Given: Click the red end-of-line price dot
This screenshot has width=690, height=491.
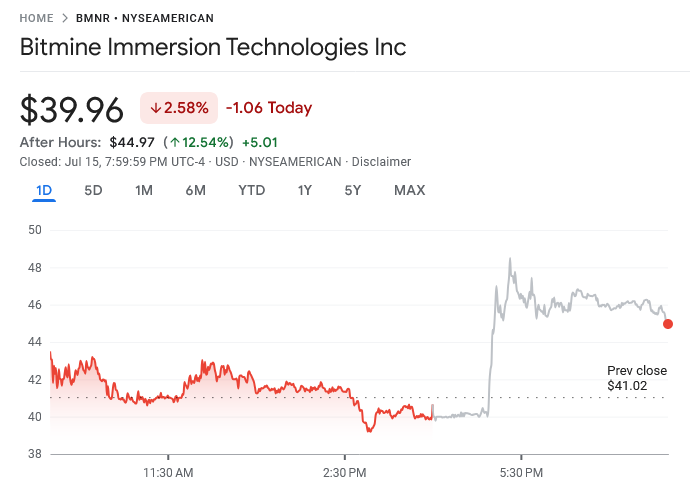Looking at the screenshot, I should click(x=668, y=324).
